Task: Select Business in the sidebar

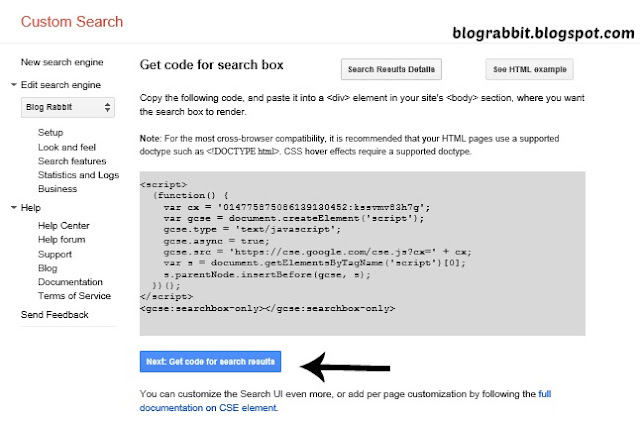Action: pyautogui.click(x=58, y=189)
